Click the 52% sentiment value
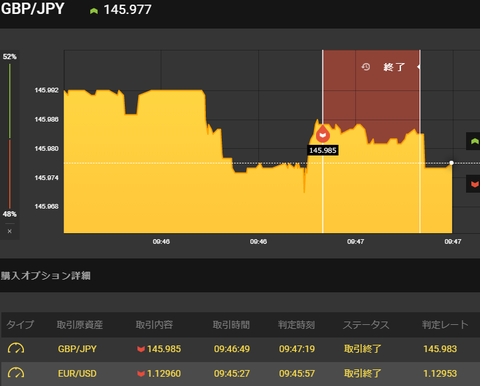 10,57
